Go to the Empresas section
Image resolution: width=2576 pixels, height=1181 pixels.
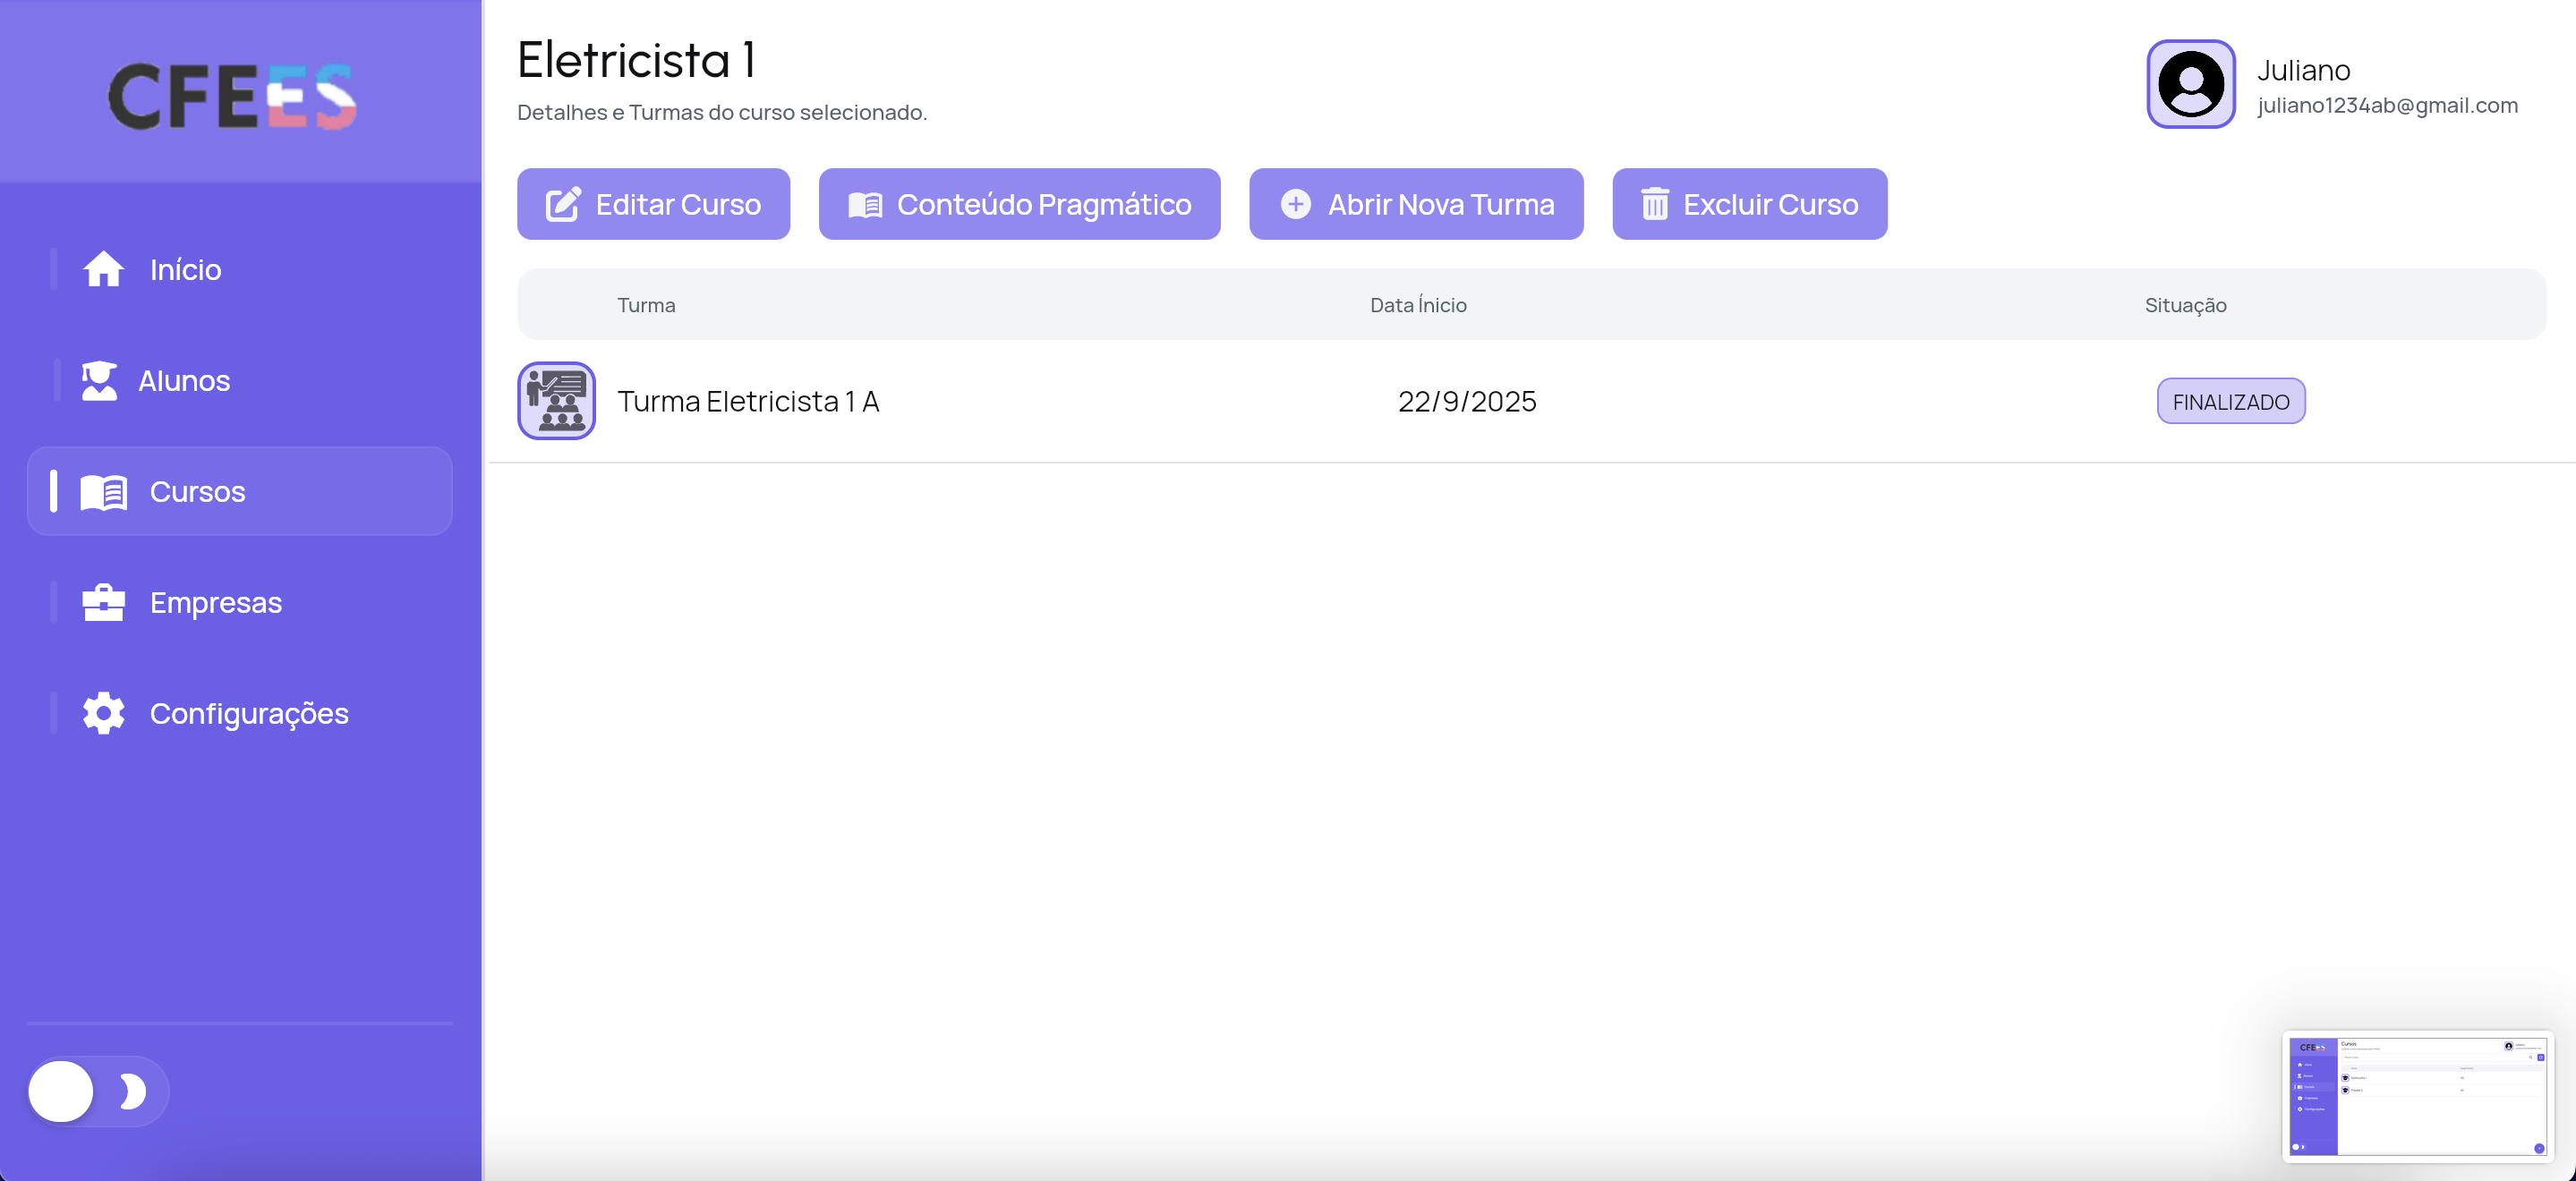[215, 603]
